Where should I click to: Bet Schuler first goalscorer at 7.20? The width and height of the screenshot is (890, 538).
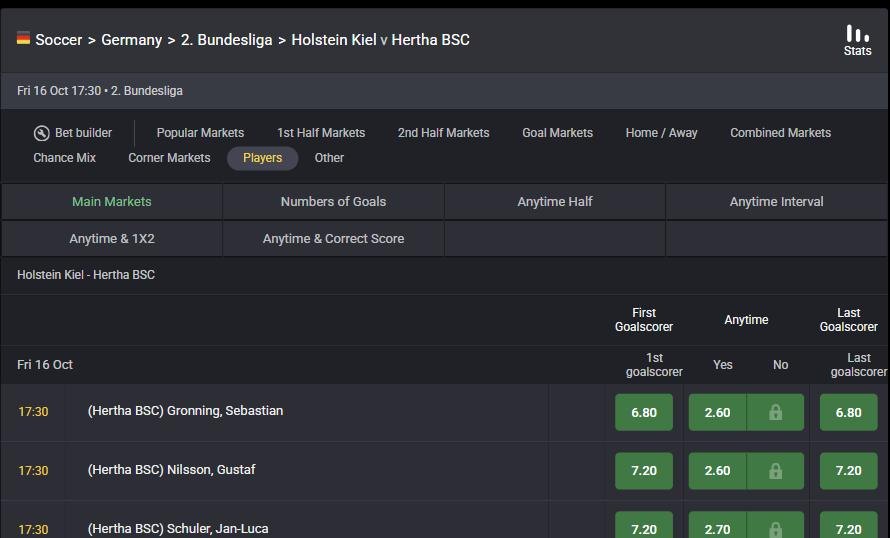644,525
